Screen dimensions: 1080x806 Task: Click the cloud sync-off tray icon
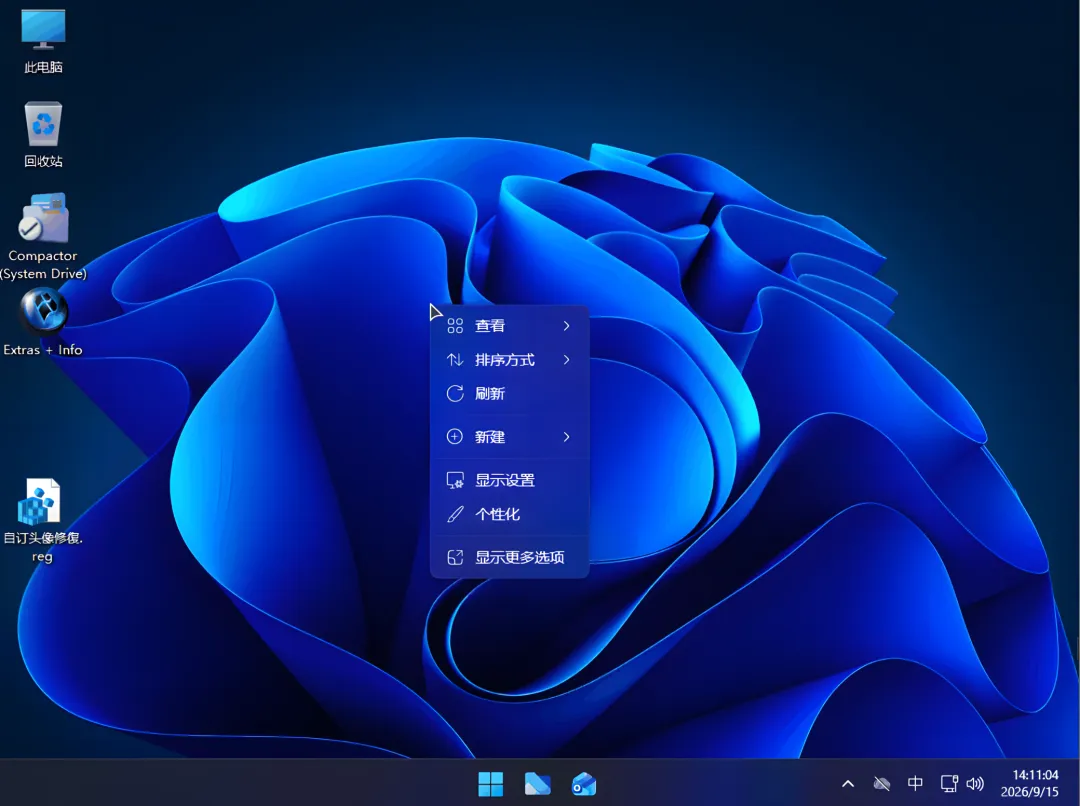(882, 784)
